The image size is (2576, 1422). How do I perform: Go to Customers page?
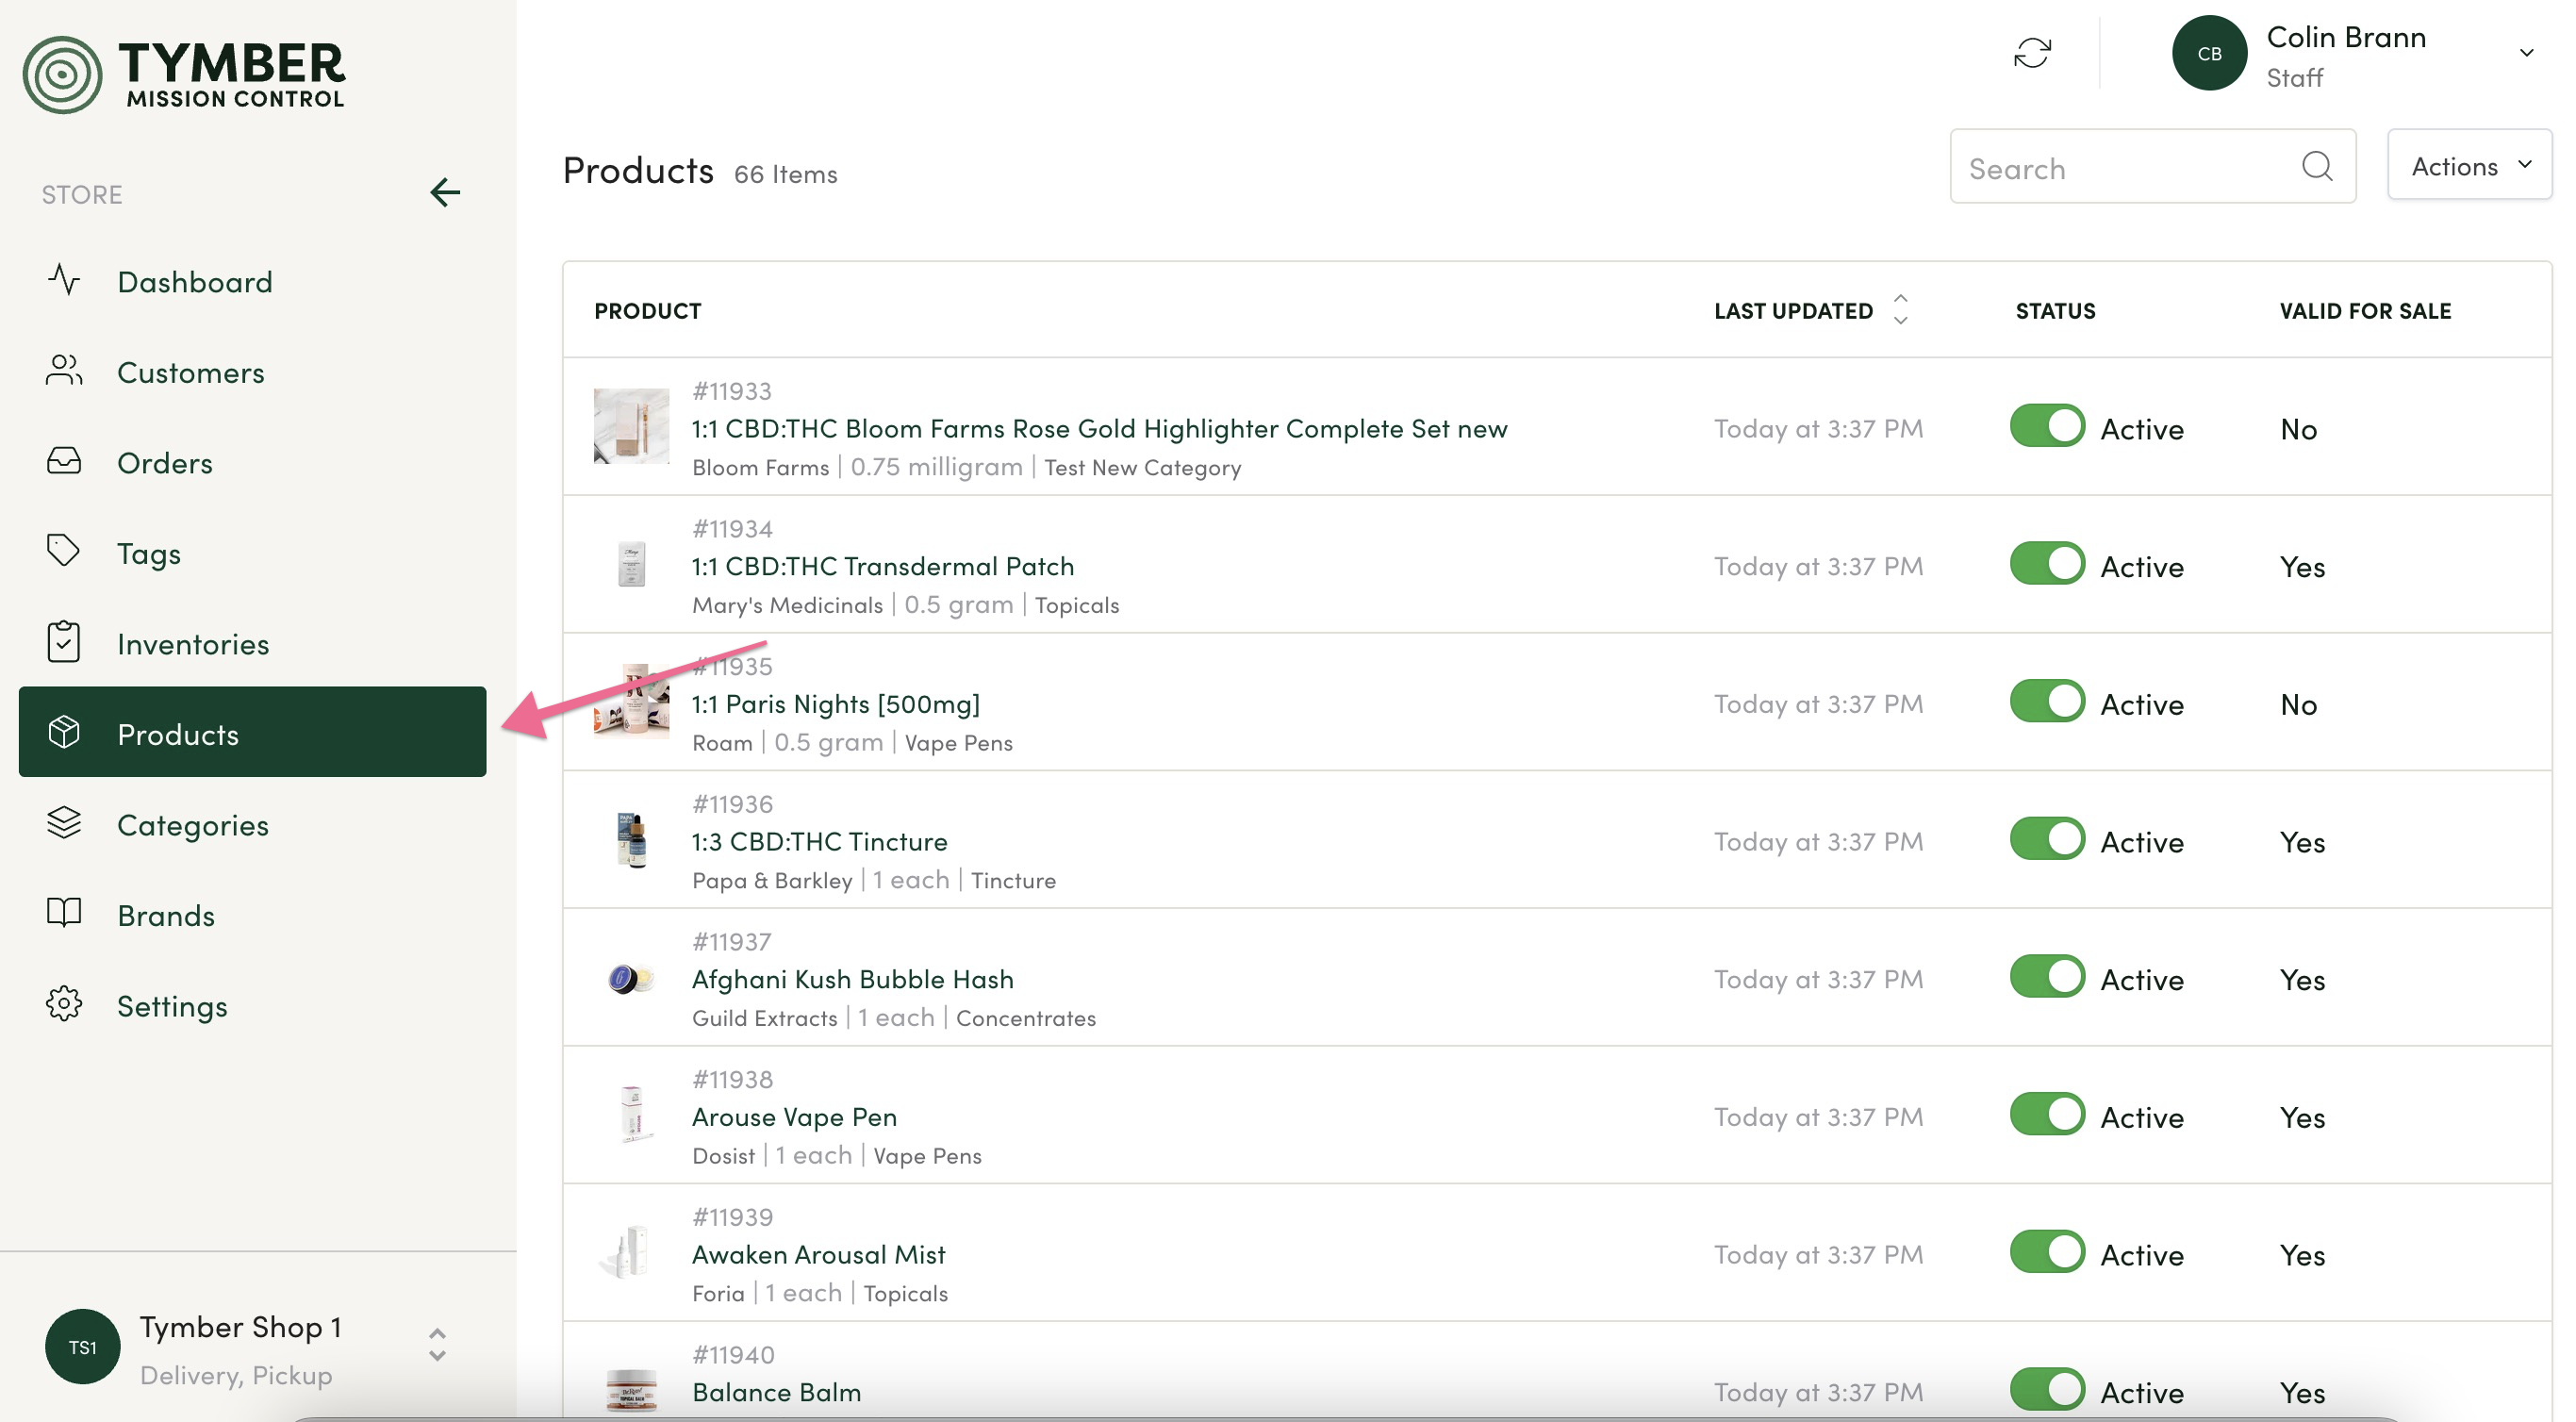coord(252,372)
